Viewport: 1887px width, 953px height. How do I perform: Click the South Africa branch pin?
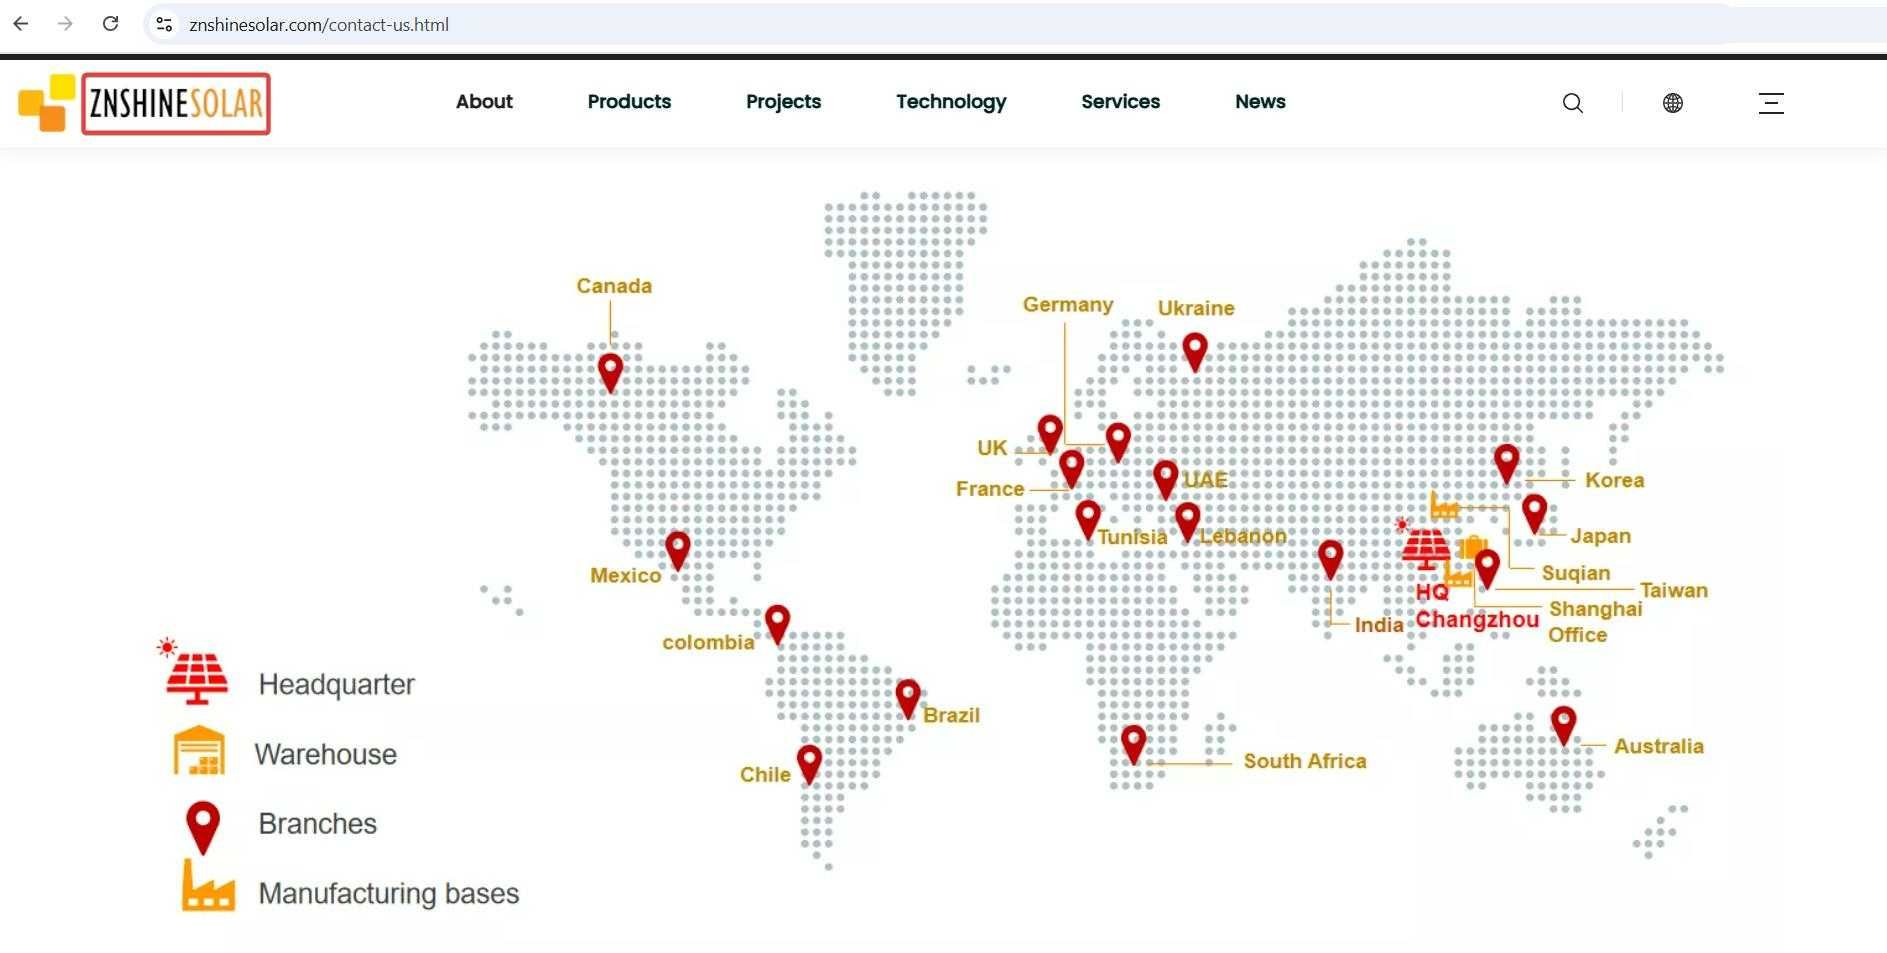point(1133,743)
